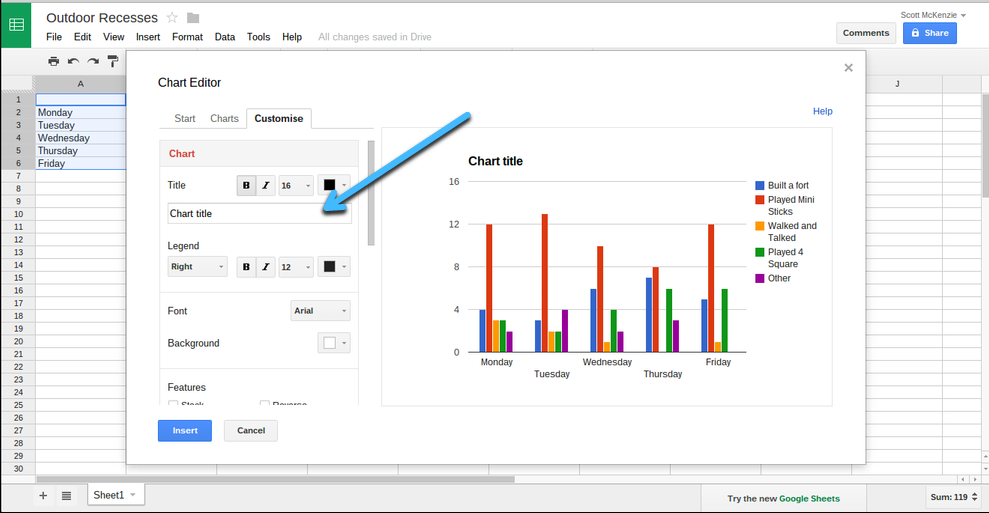
Task: Open the Sum: 119 dropdown
Action: click(954, 497)
